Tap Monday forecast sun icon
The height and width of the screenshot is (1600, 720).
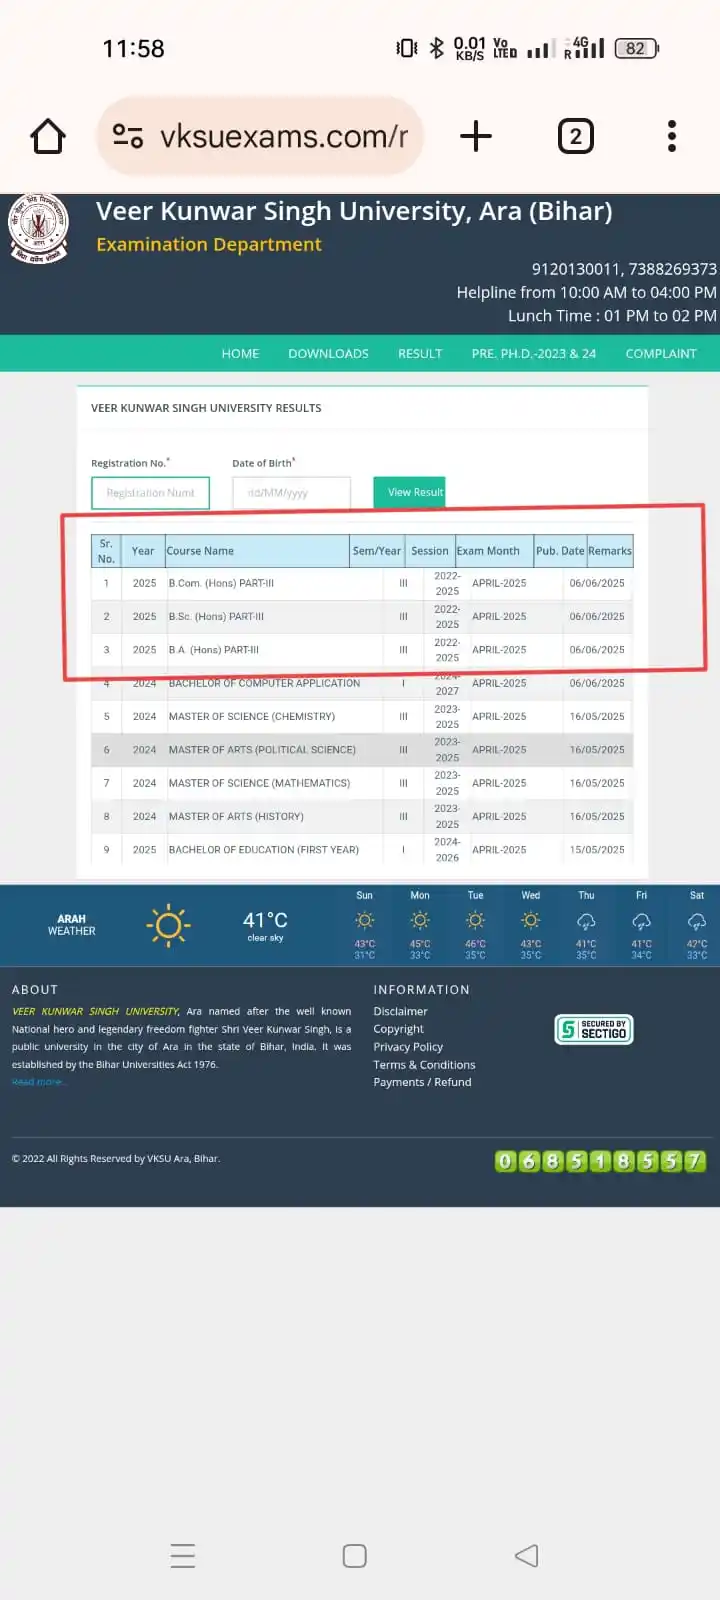click(420, 920)
